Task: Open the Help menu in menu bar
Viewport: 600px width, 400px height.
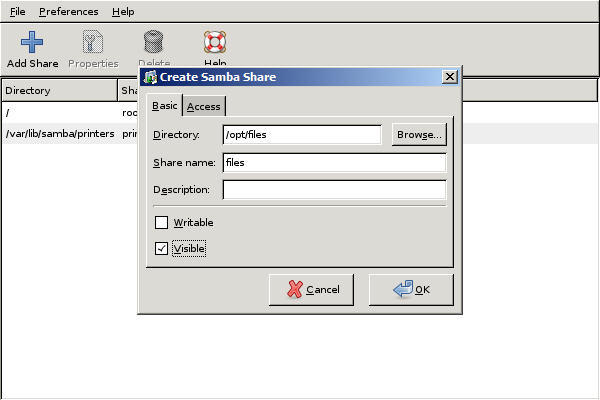Action: [x=123, y=12]
